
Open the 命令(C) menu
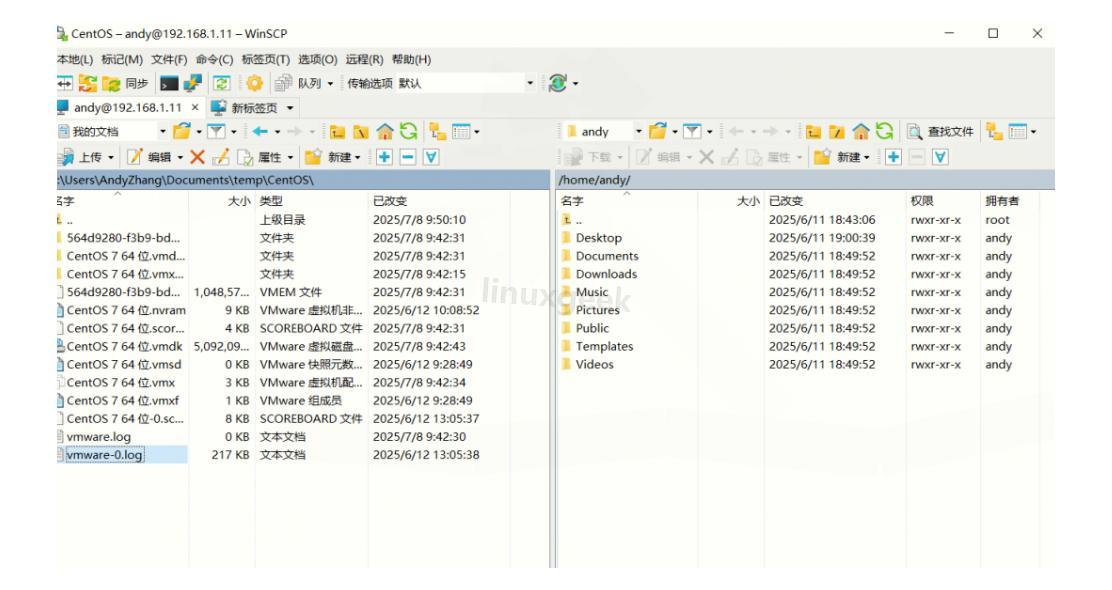(x=214, y=60)
